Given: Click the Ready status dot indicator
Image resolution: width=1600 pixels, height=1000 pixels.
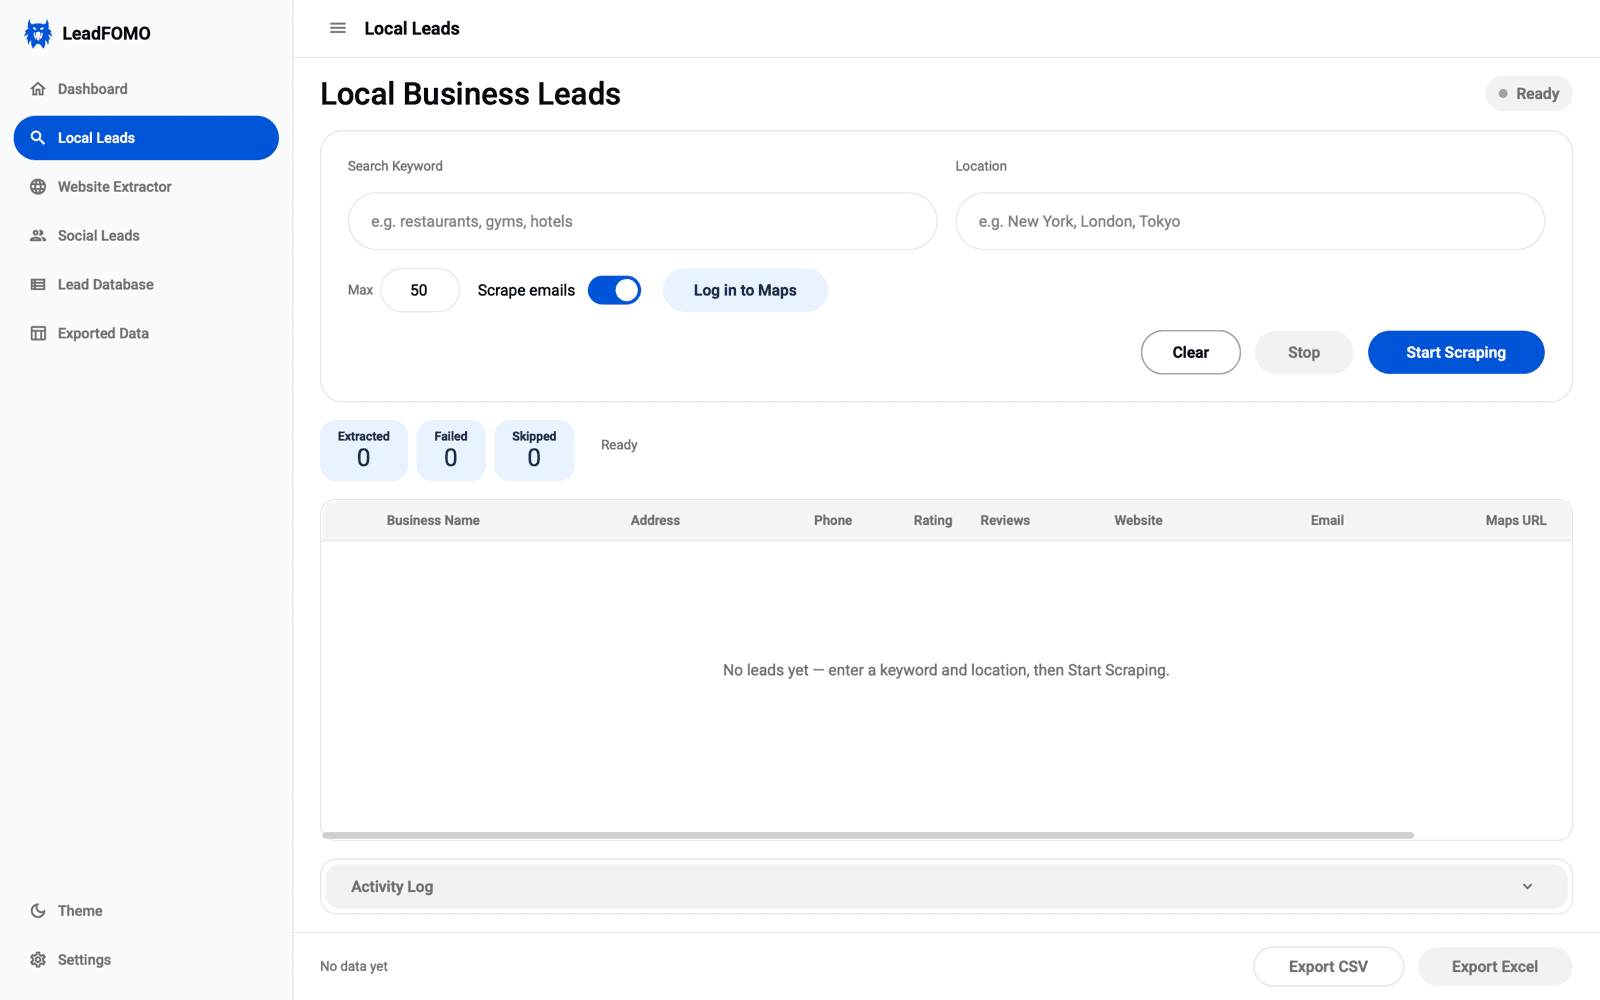Looking at the screenshot, I should [x=1503, y=94].
